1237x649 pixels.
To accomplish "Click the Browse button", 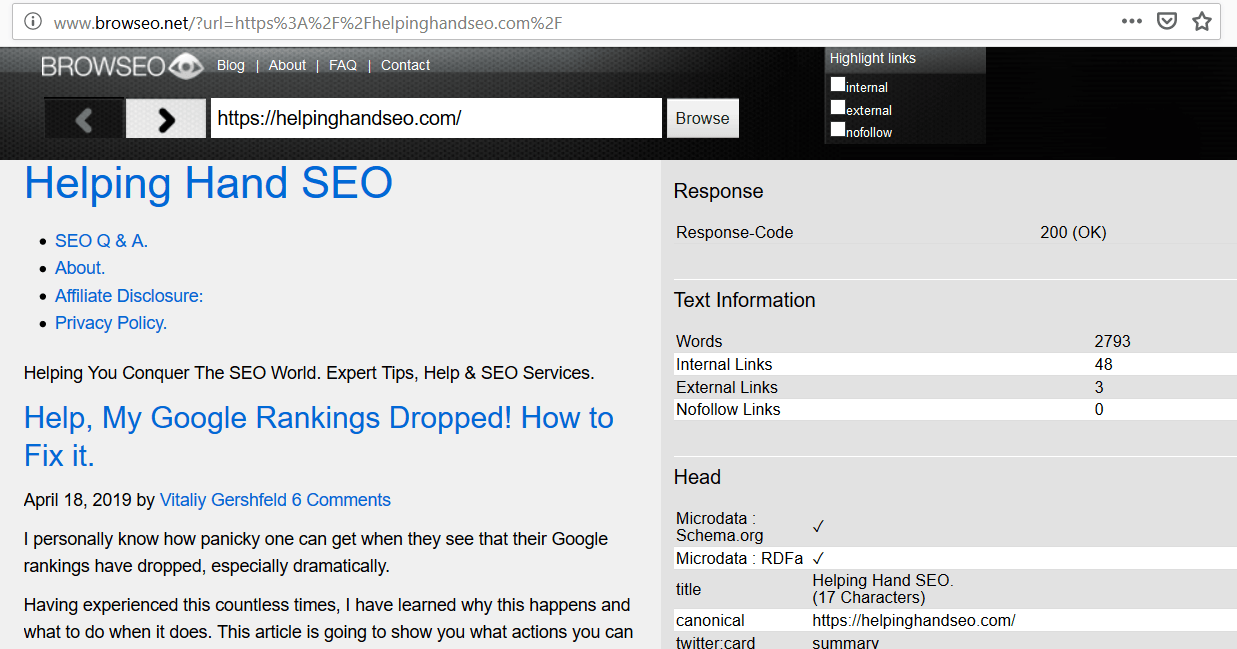I will pos(703,118).
